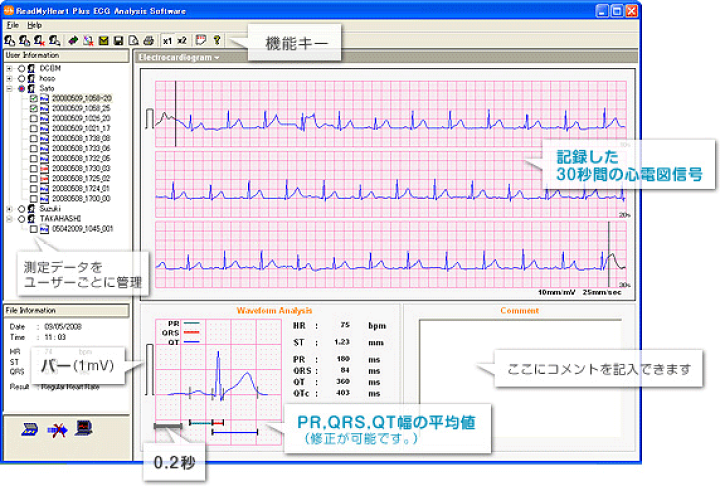The width and height of the screenshot is (720, 486).
Task: Select the Suzuki user radio button
Action: click(x=21, y=209)
